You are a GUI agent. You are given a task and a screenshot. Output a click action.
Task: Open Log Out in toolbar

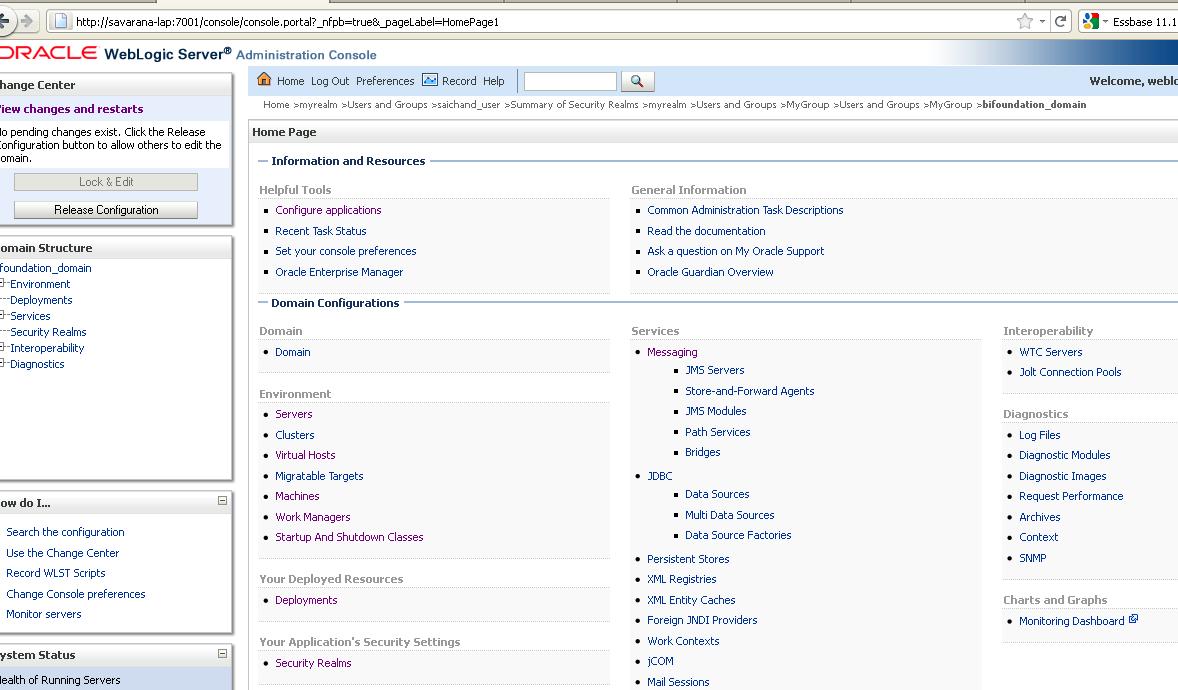click(x=330, y=81)
